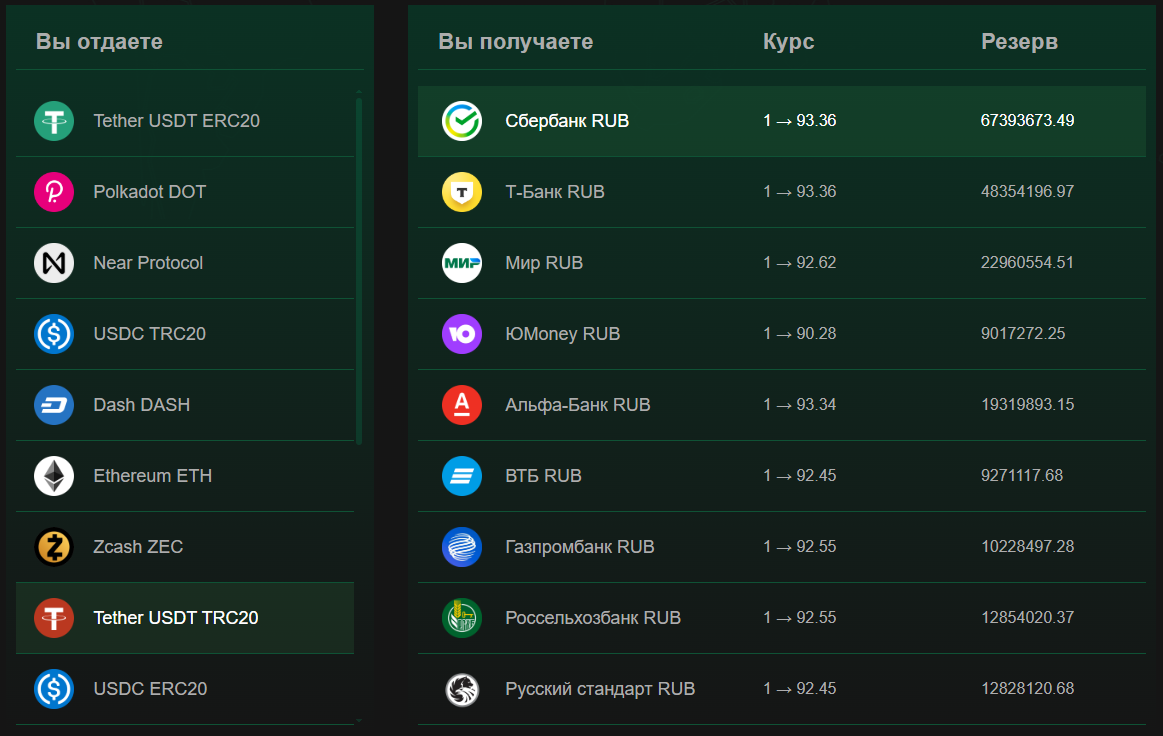The image size is (1163, 736).
Task: Click ЮMoney reserve 9017272.25
Action: coord(1023,334)
